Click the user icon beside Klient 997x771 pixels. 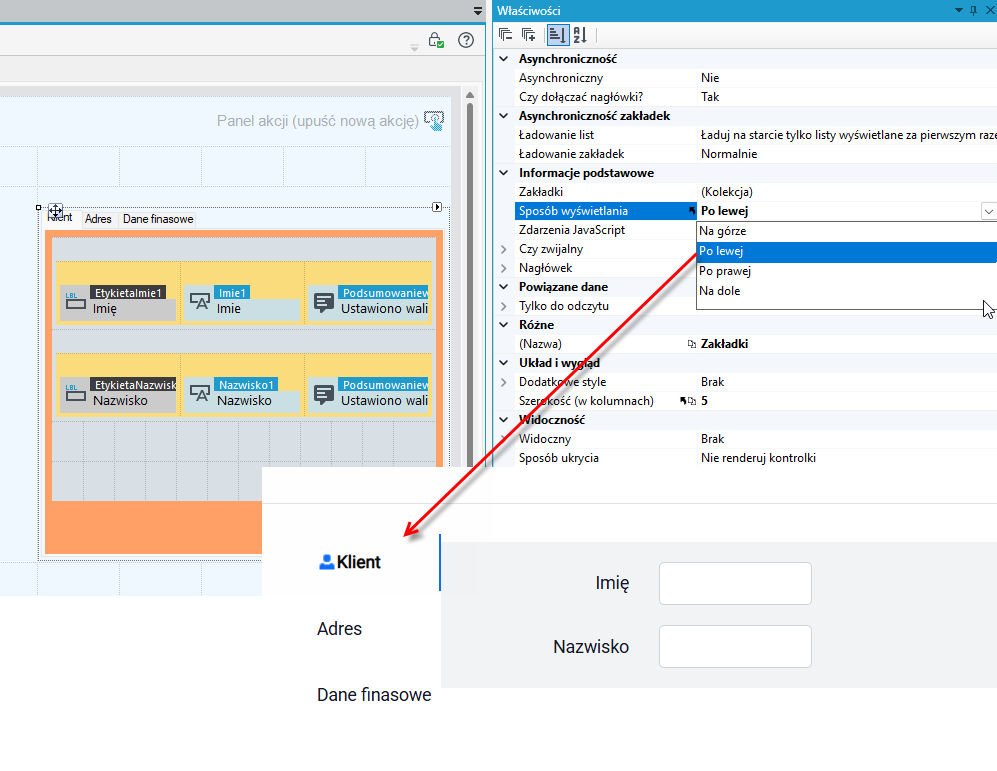(x=326, y=562)
